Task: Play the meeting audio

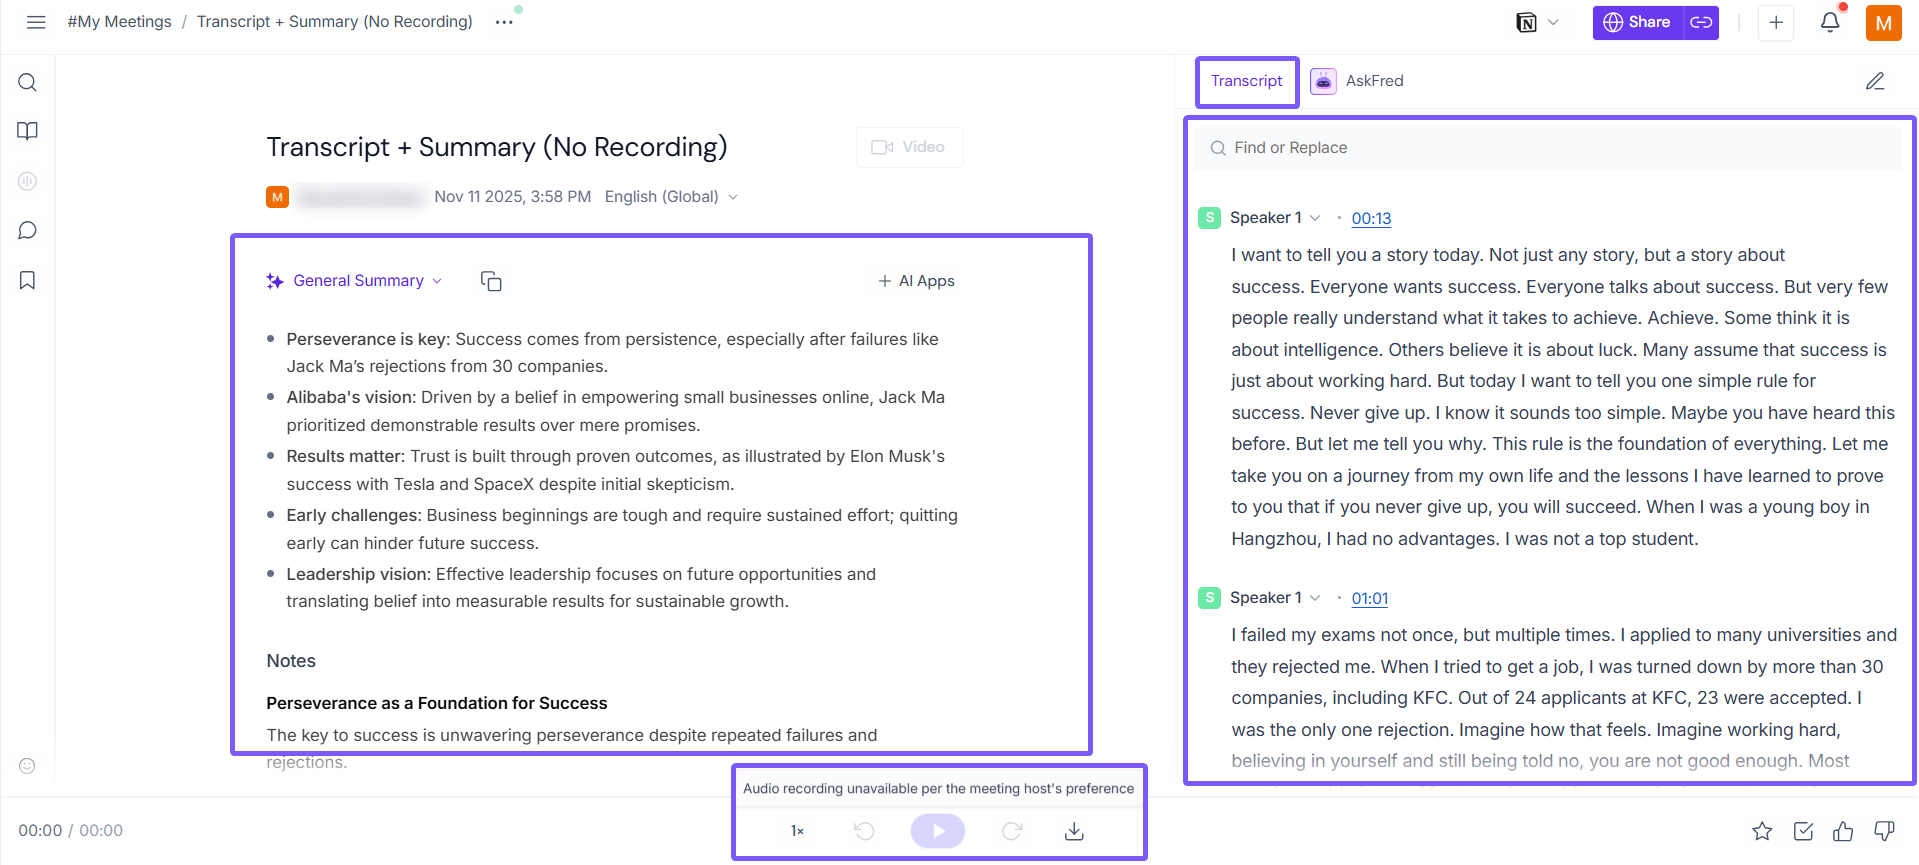Action: tap(938, 831)
